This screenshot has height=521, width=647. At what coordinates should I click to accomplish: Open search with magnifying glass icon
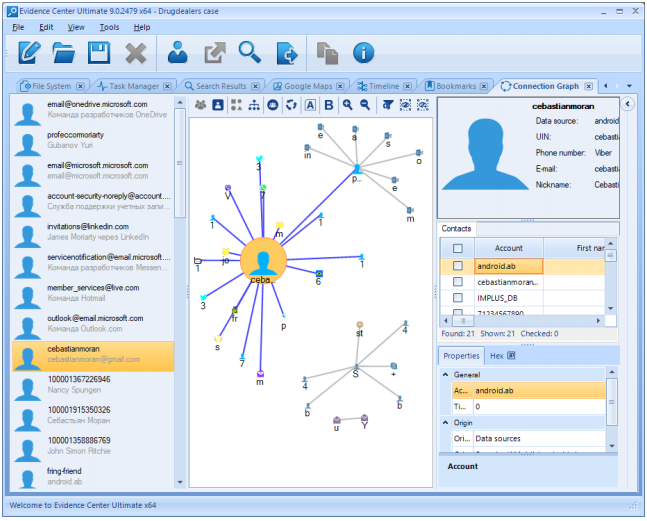[250, 52]
